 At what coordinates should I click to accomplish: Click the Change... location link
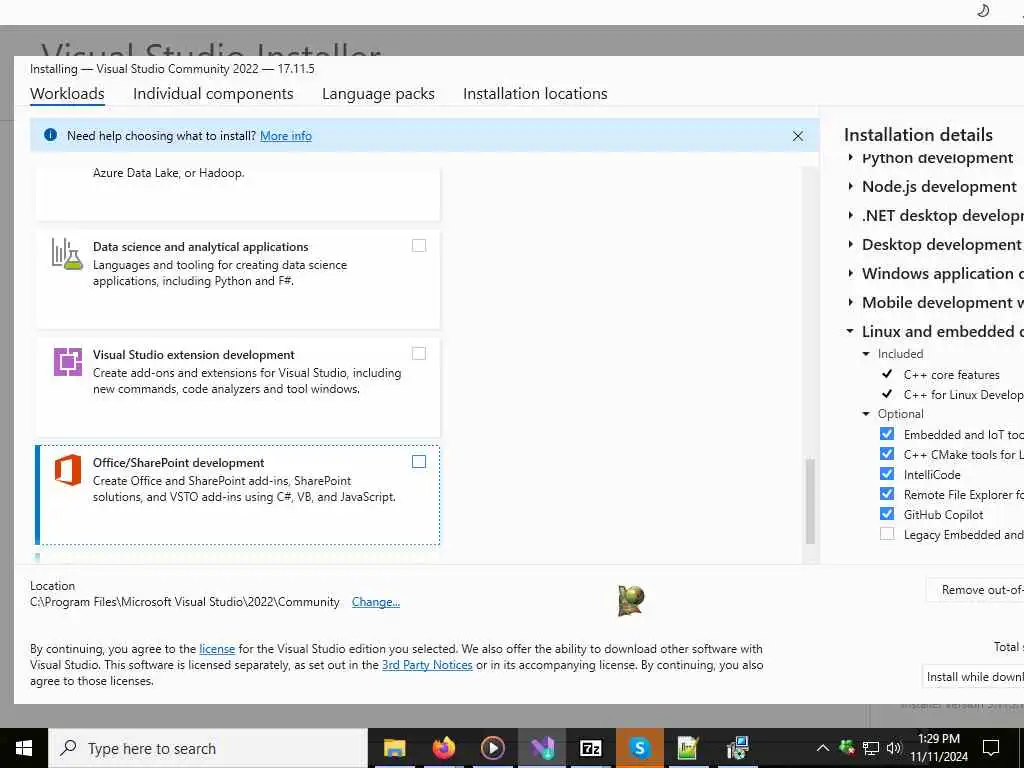(x=376, y=602)
